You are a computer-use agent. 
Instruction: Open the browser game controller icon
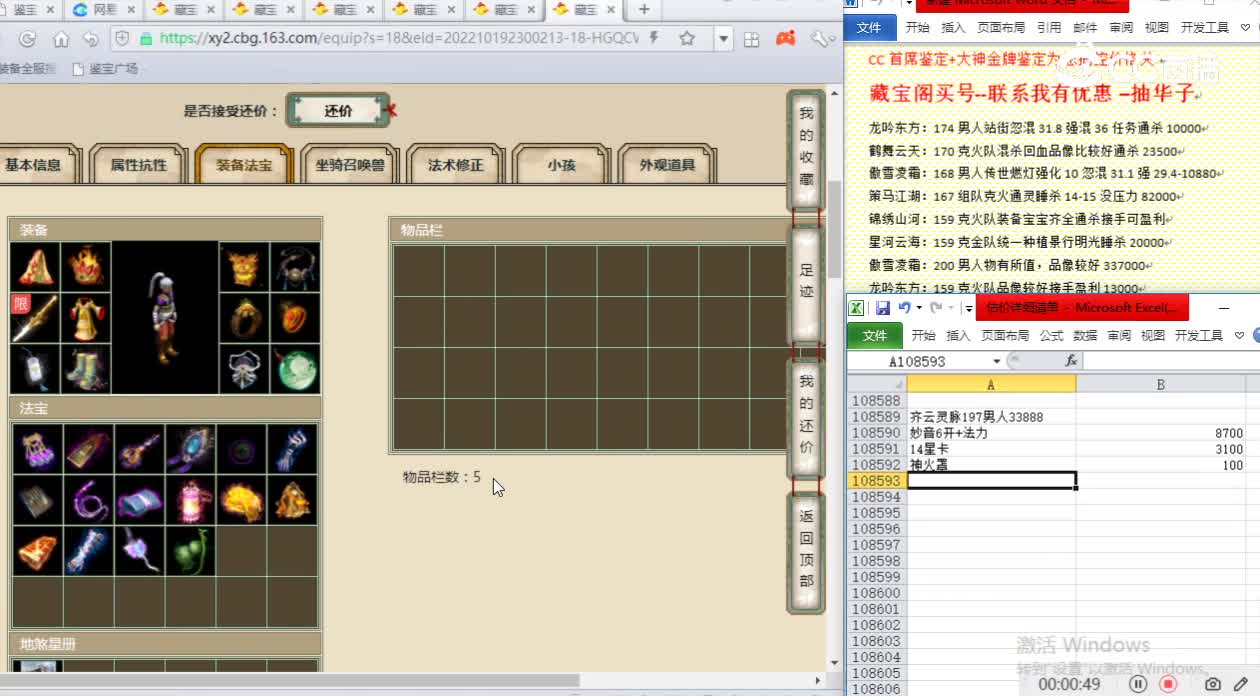786,39
